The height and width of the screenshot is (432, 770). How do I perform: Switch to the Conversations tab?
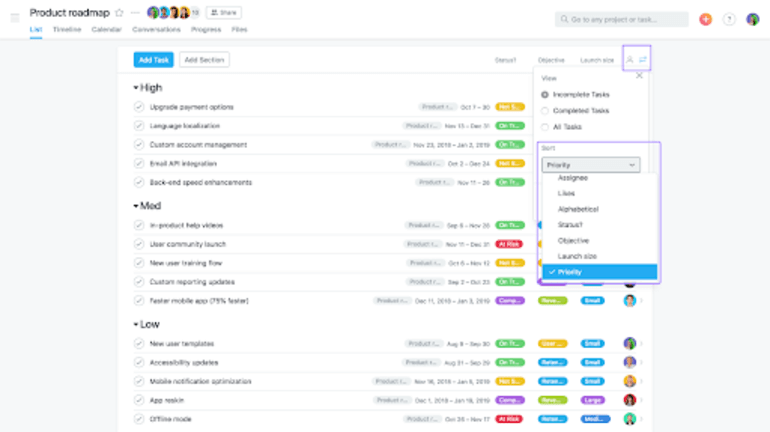(156, 29)
